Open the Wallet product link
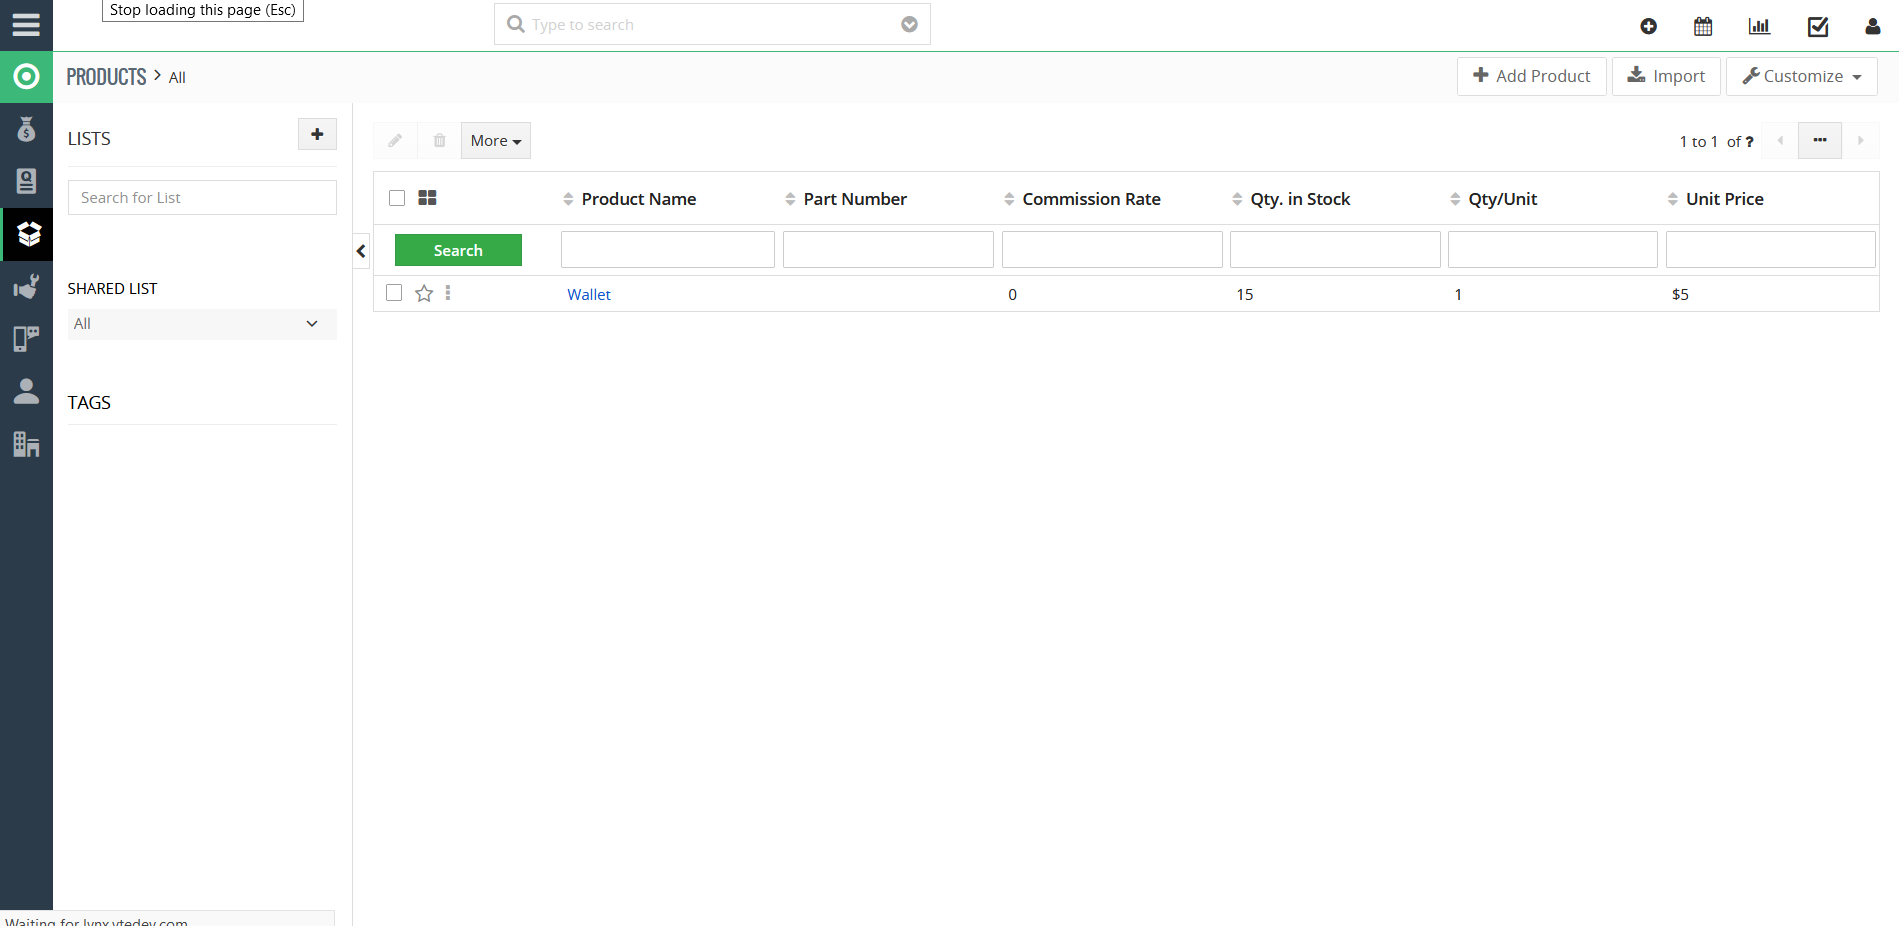1899x926 pixels. 589,294
